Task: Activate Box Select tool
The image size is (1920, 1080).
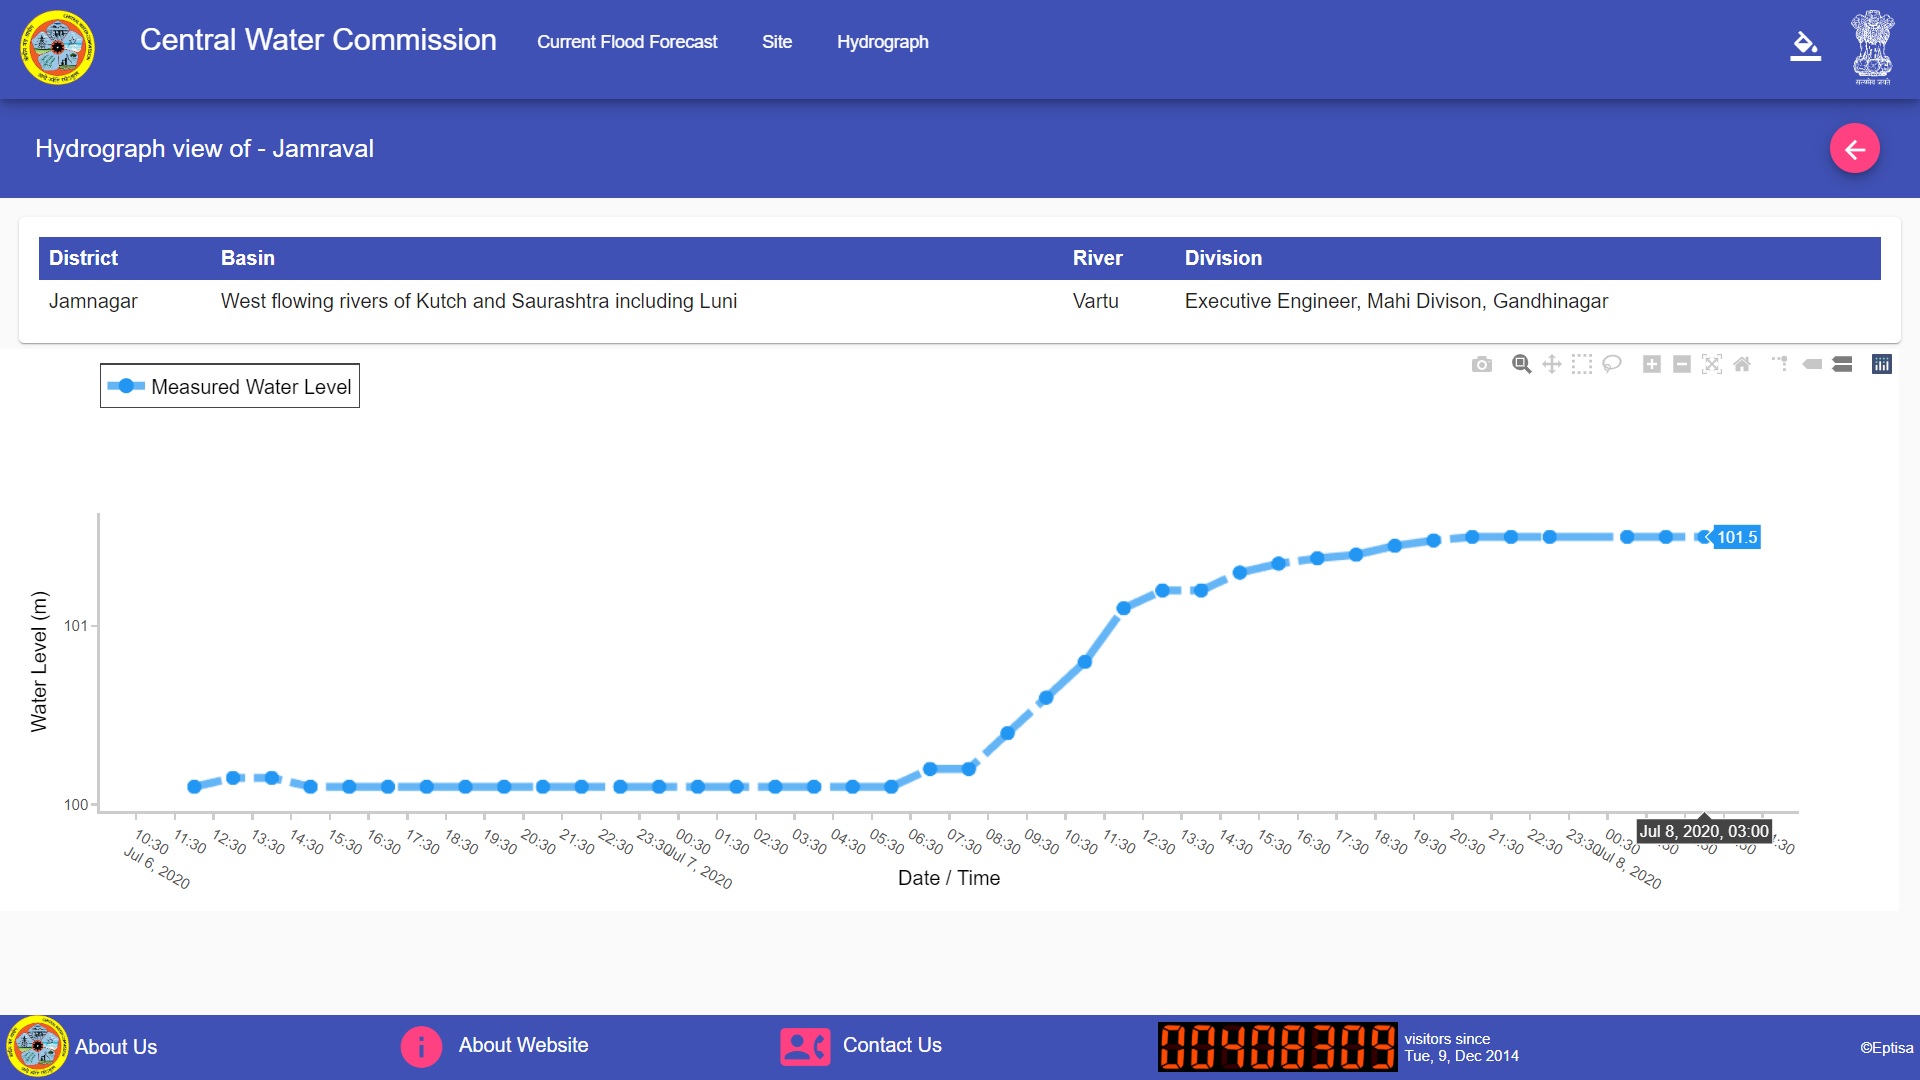Action: coord(1581,365)
